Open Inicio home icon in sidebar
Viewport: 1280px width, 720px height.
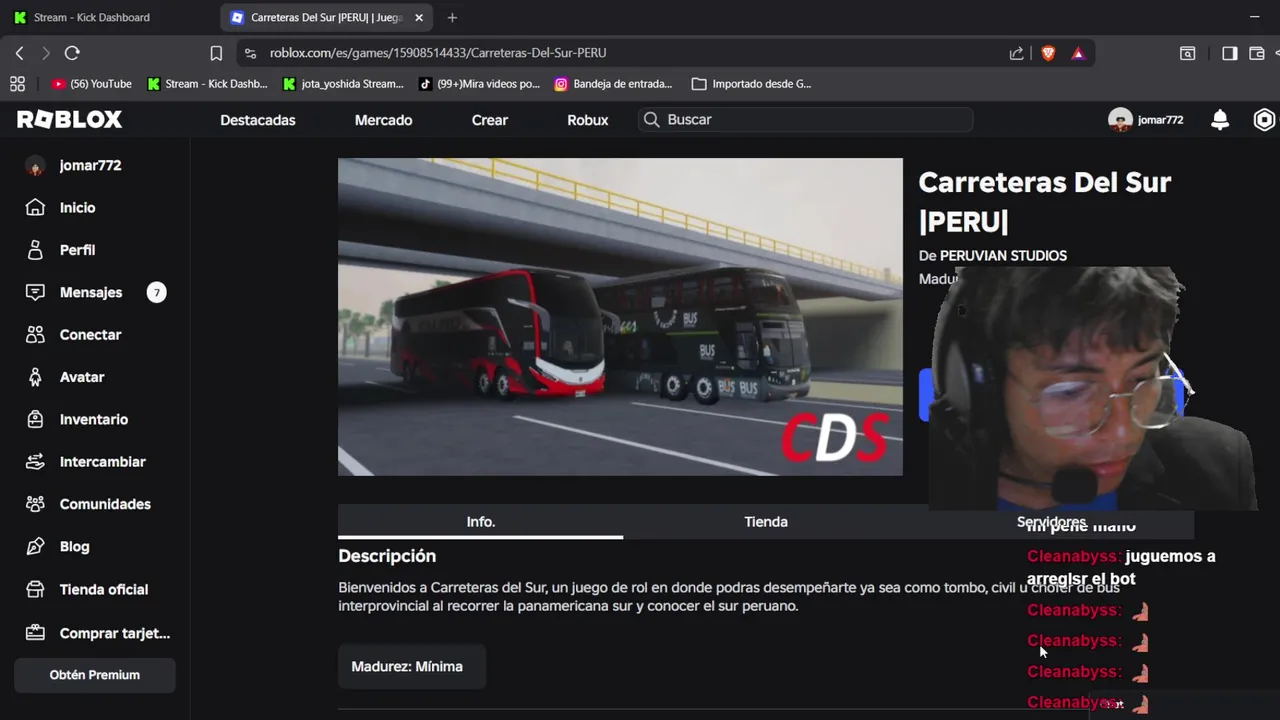(35, 207)
